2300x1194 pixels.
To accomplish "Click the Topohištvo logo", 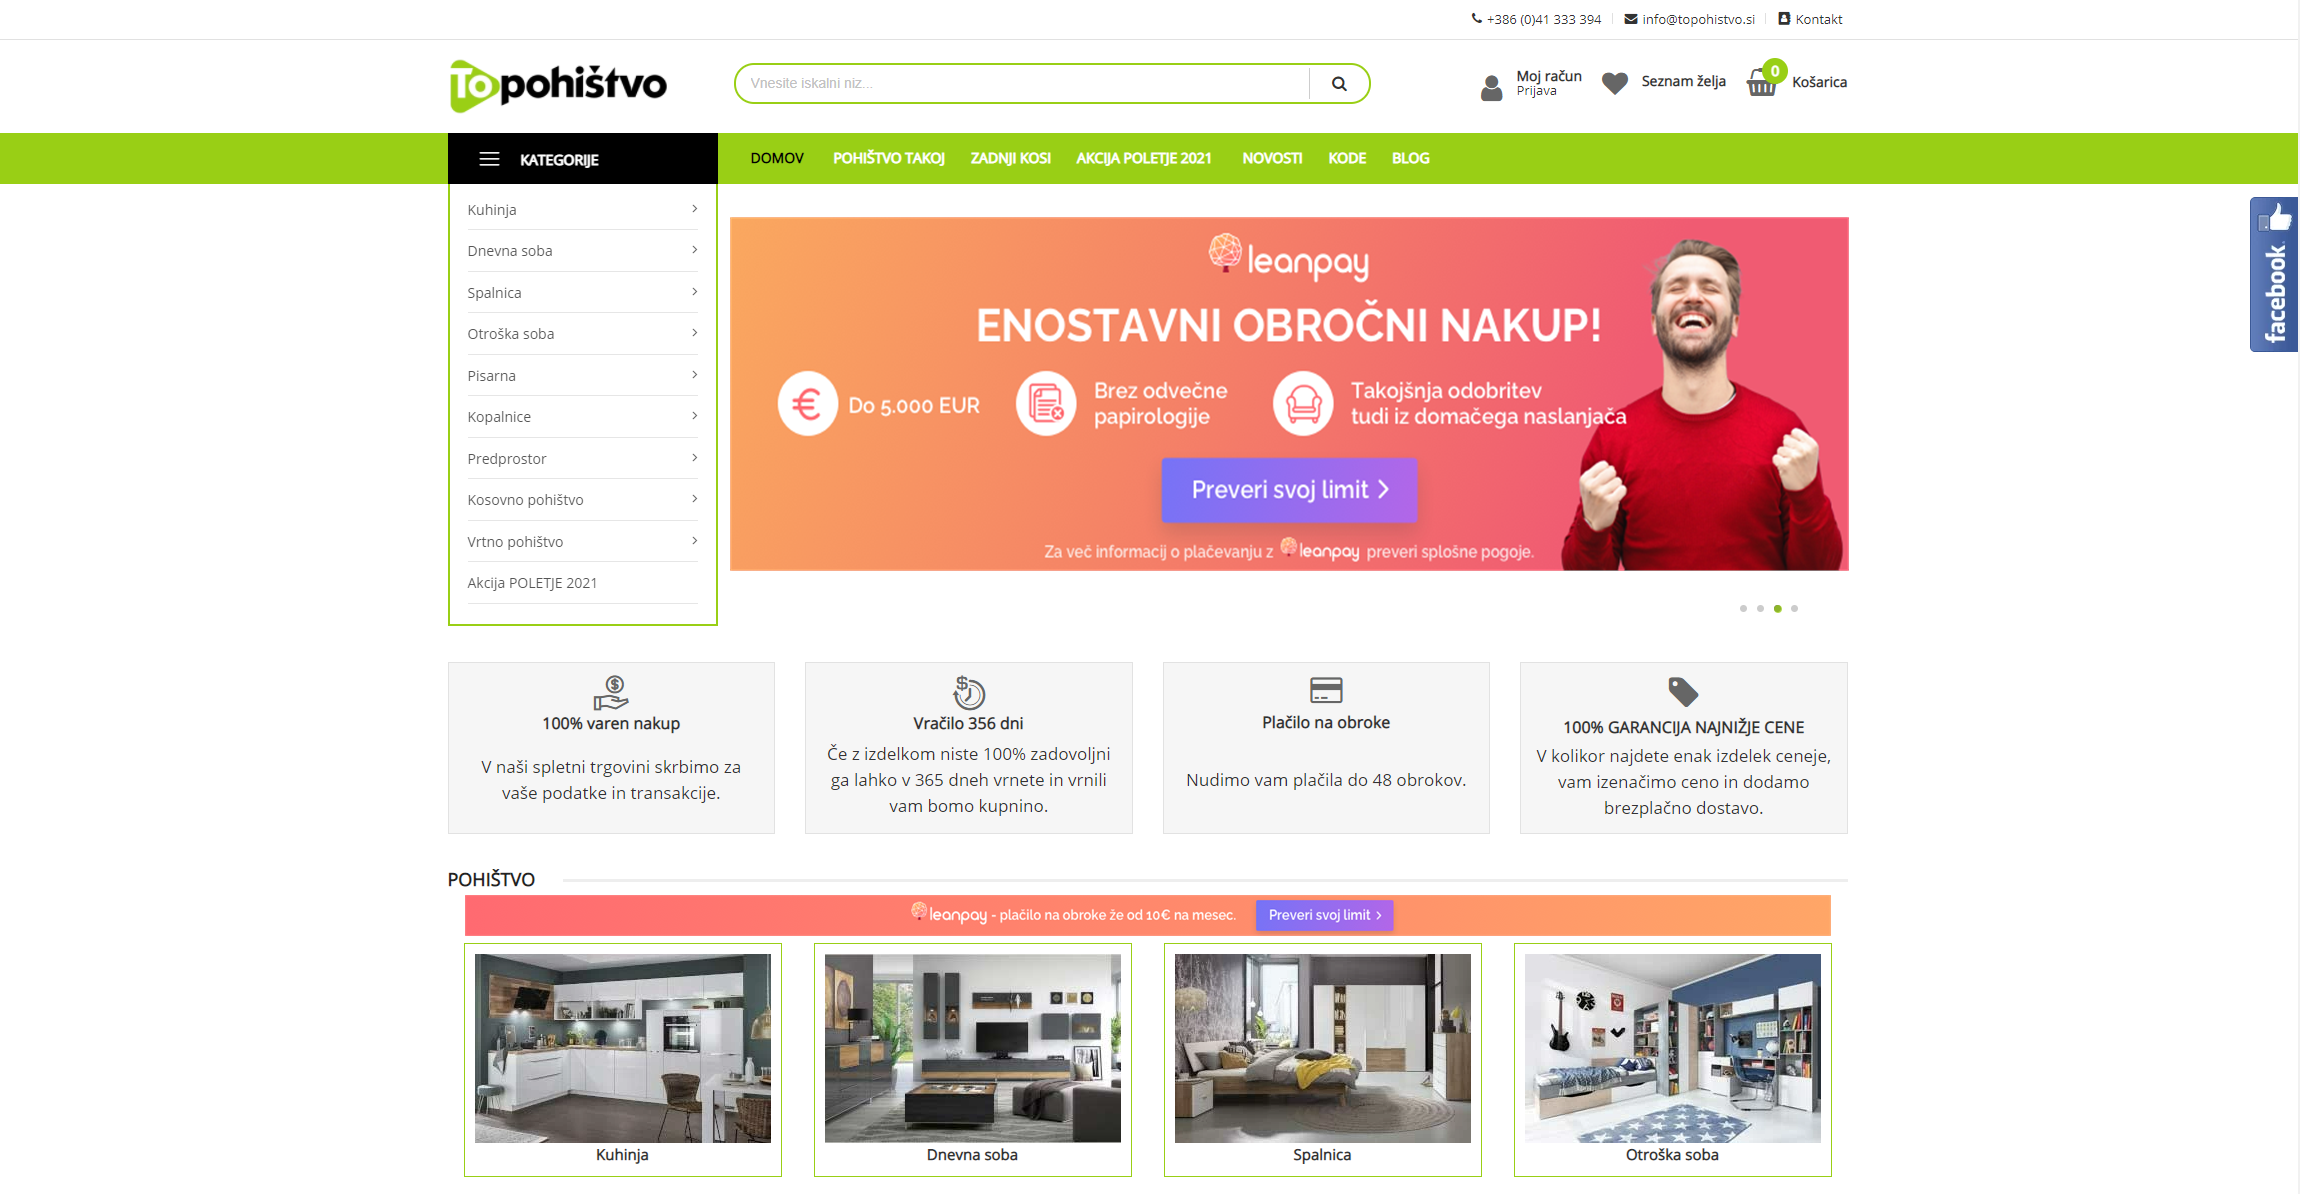I will pyautogui.click(x=558, y=85).
